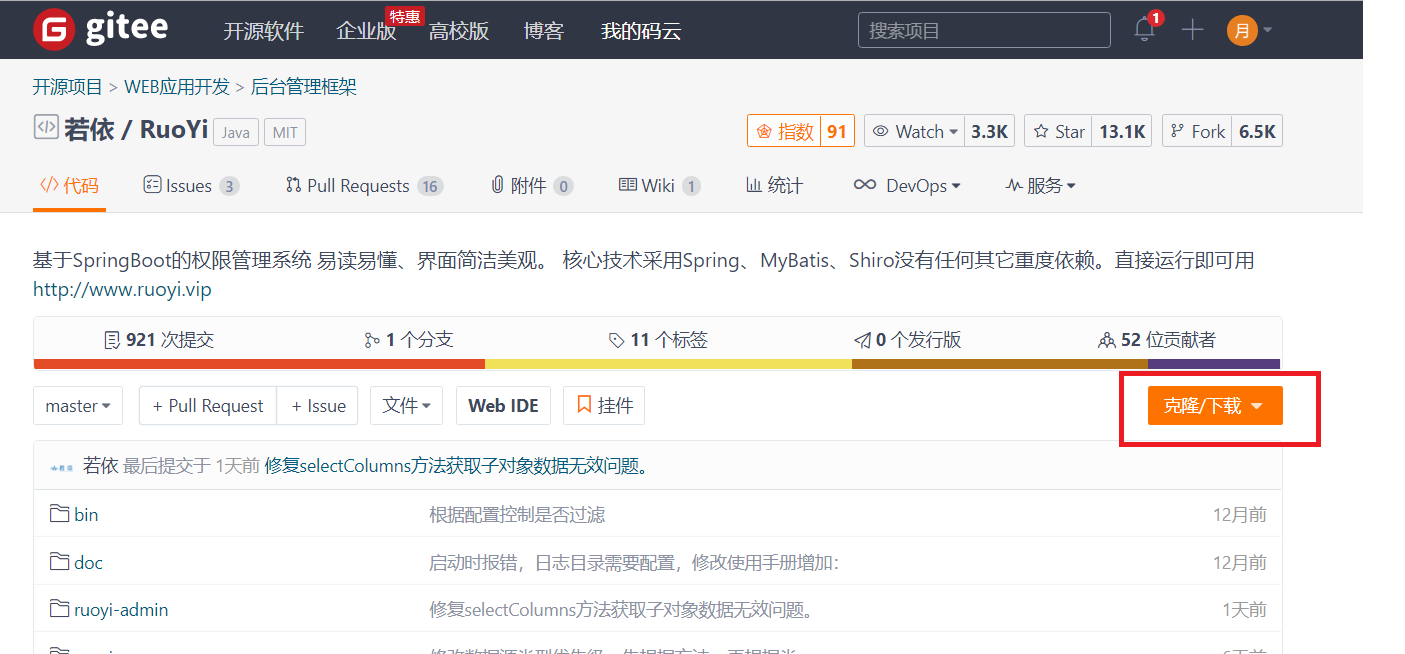View the 0 个发行版 releases
This screenshot has width=1405, height=654.
(x=907, y=340)
